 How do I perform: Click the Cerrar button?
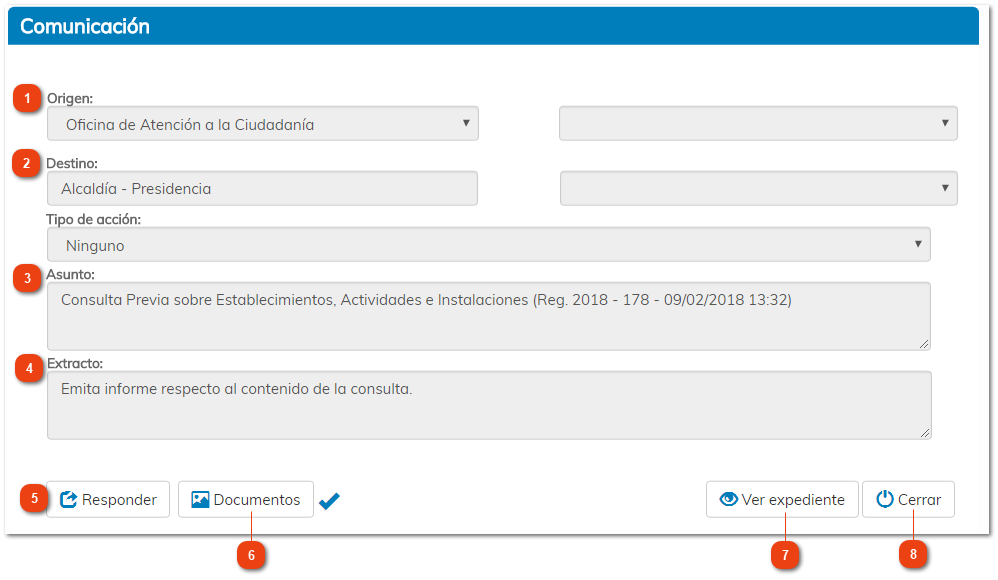[908, 499]
